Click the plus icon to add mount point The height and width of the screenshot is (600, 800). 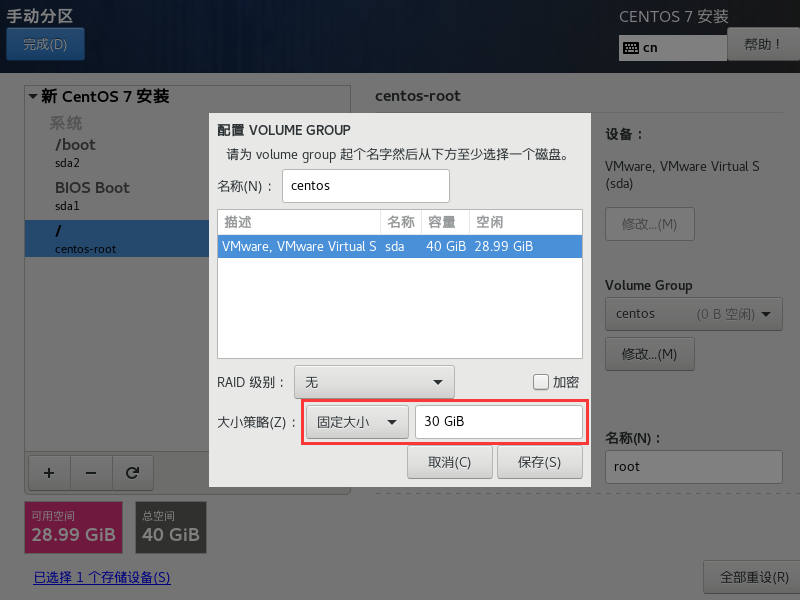tap(48, 472)
